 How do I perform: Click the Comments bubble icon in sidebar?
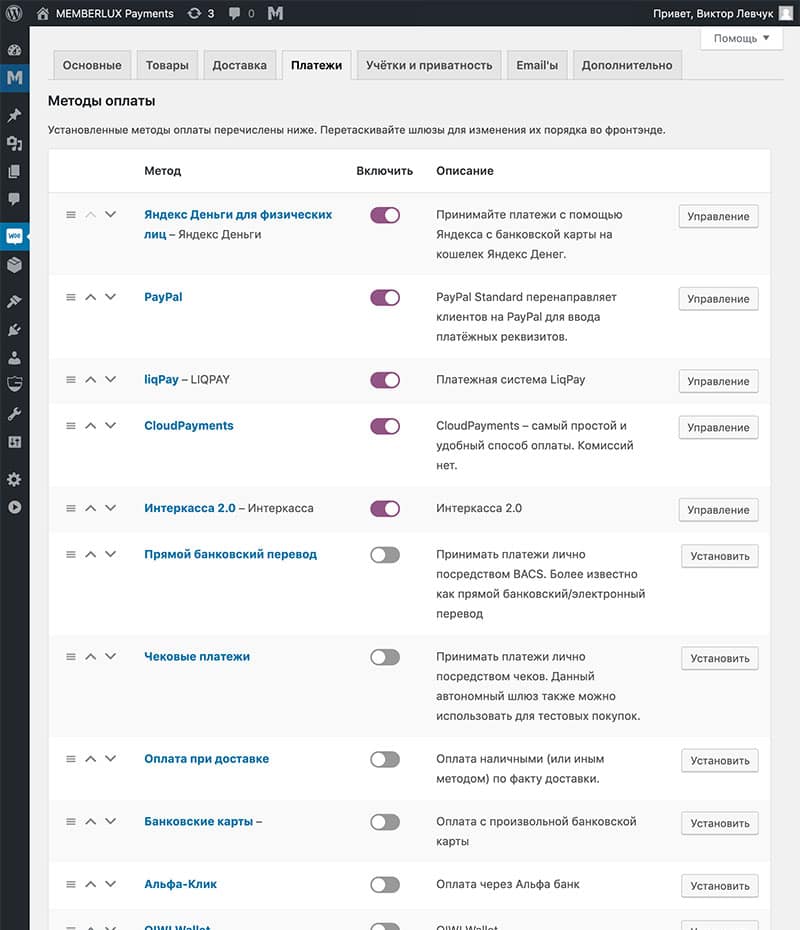14,199
